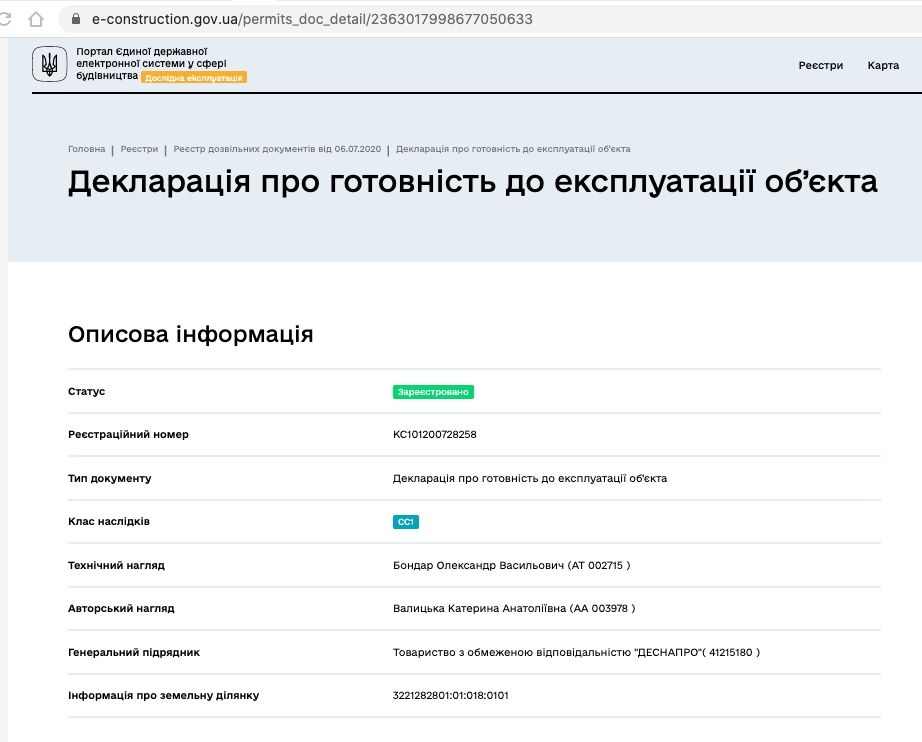Click the Реєстраційний номер label
The image size is (922, 742).
click(x=128, y=434)
